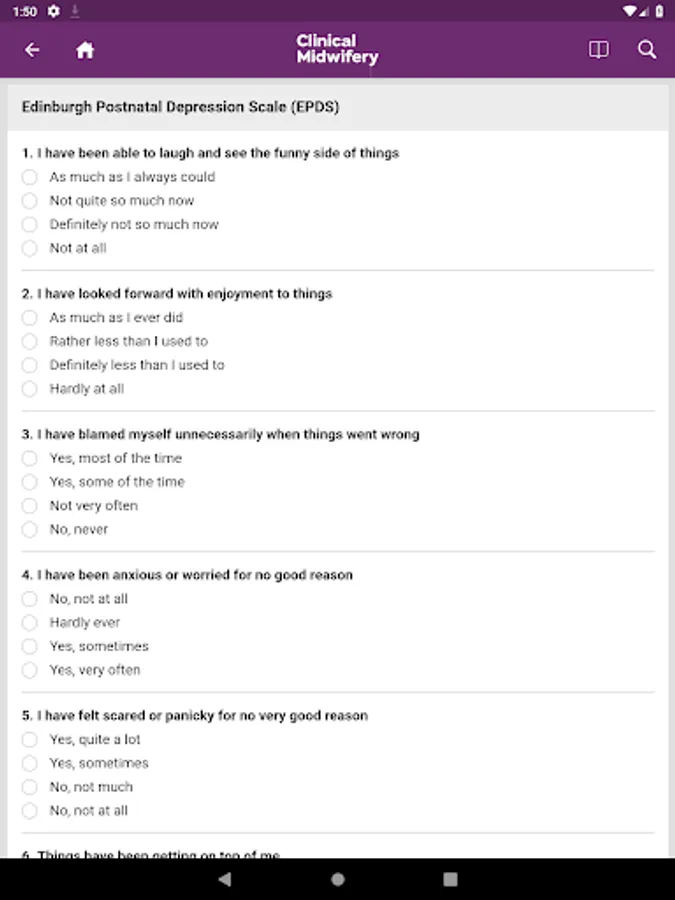Select 'Hardly ever' radio option

pyautogui.click(x=30, y=623)
